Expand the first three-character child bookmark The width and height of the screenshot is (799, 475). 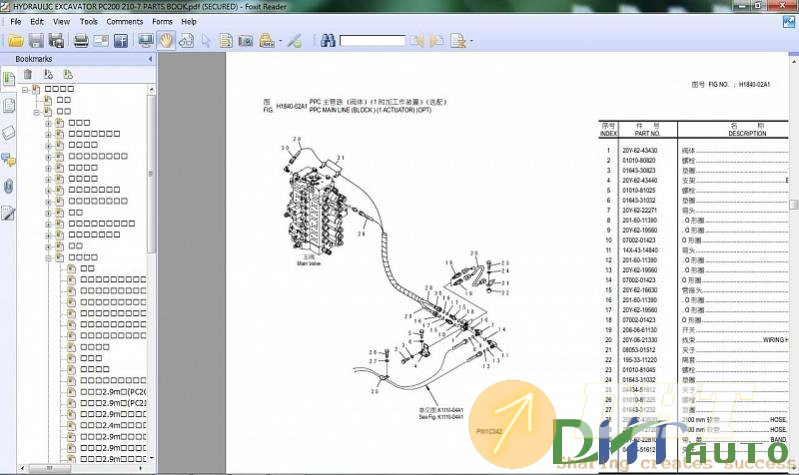pyautogui.click(x=48, y=123)
